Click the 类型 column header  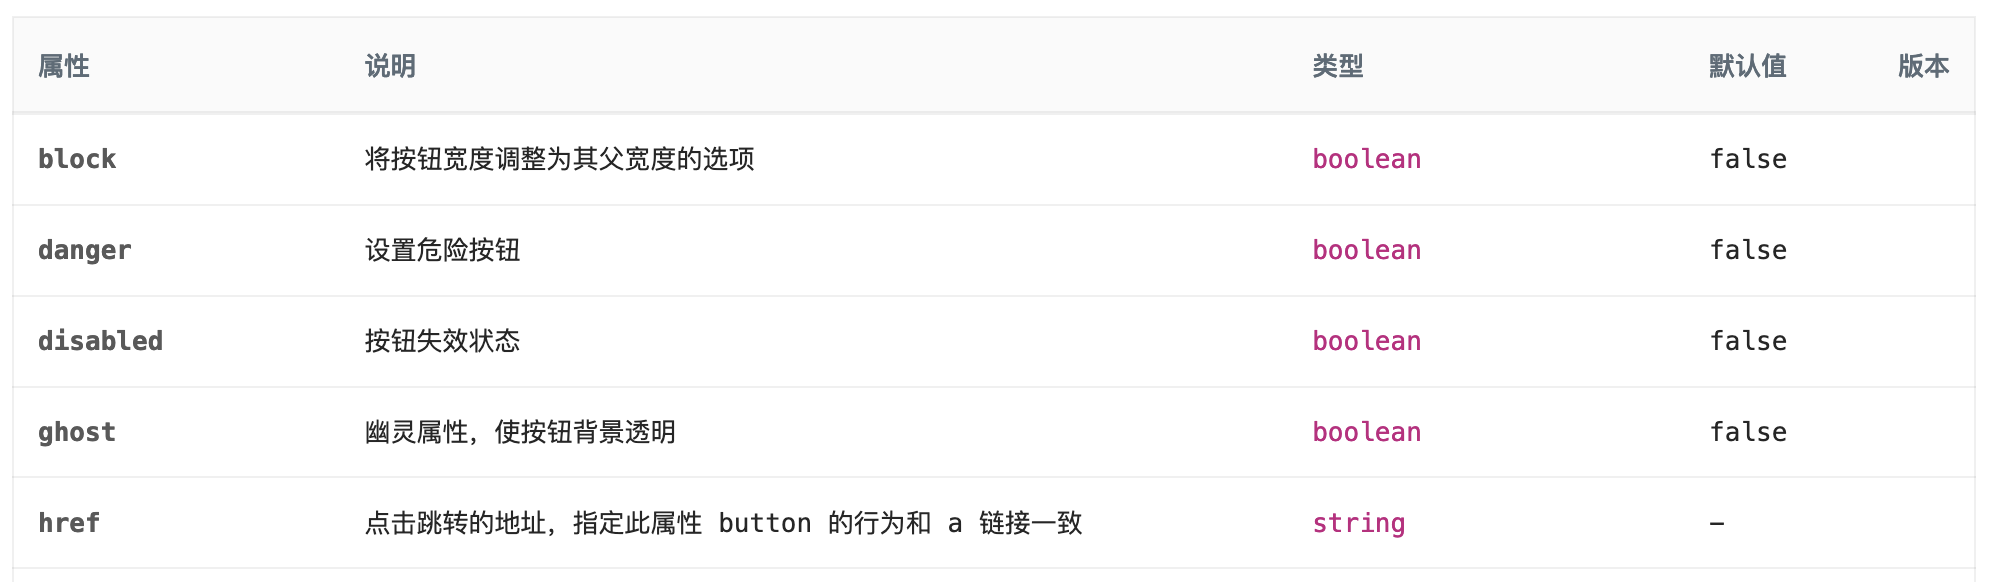pos(1338,66)
